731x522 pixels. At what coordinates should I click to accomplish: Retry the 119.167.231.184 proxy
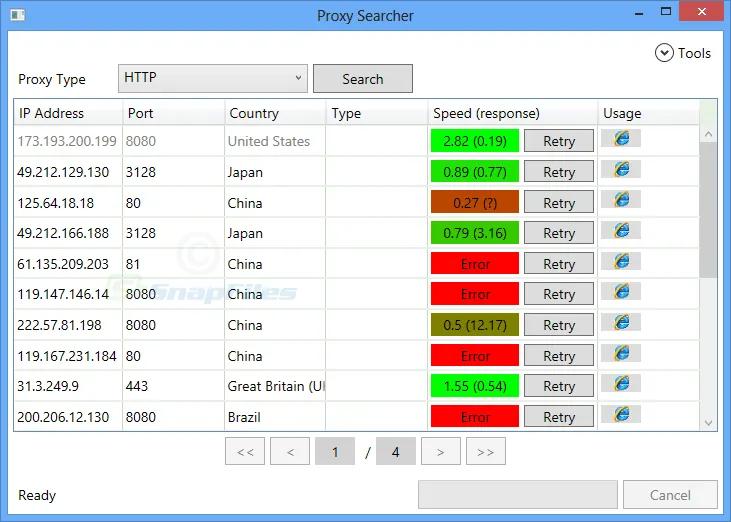559,356
